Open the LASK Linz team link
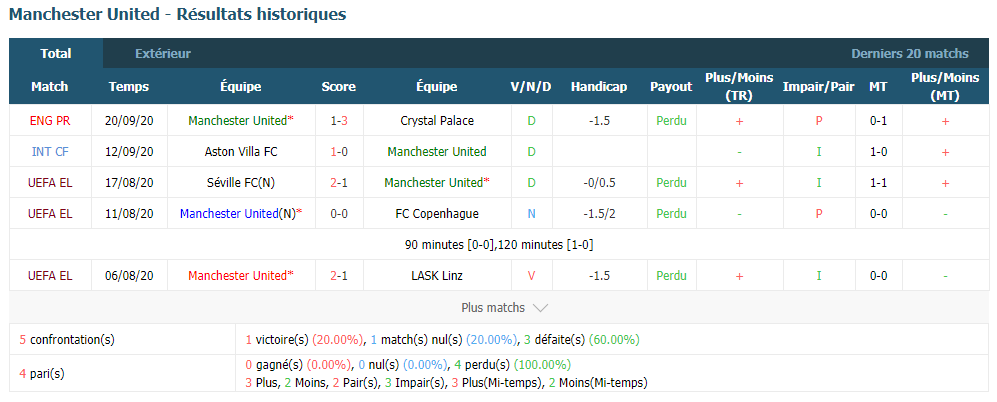The width and height of the screenshot is (997, 402). click(x=436, y=275)
